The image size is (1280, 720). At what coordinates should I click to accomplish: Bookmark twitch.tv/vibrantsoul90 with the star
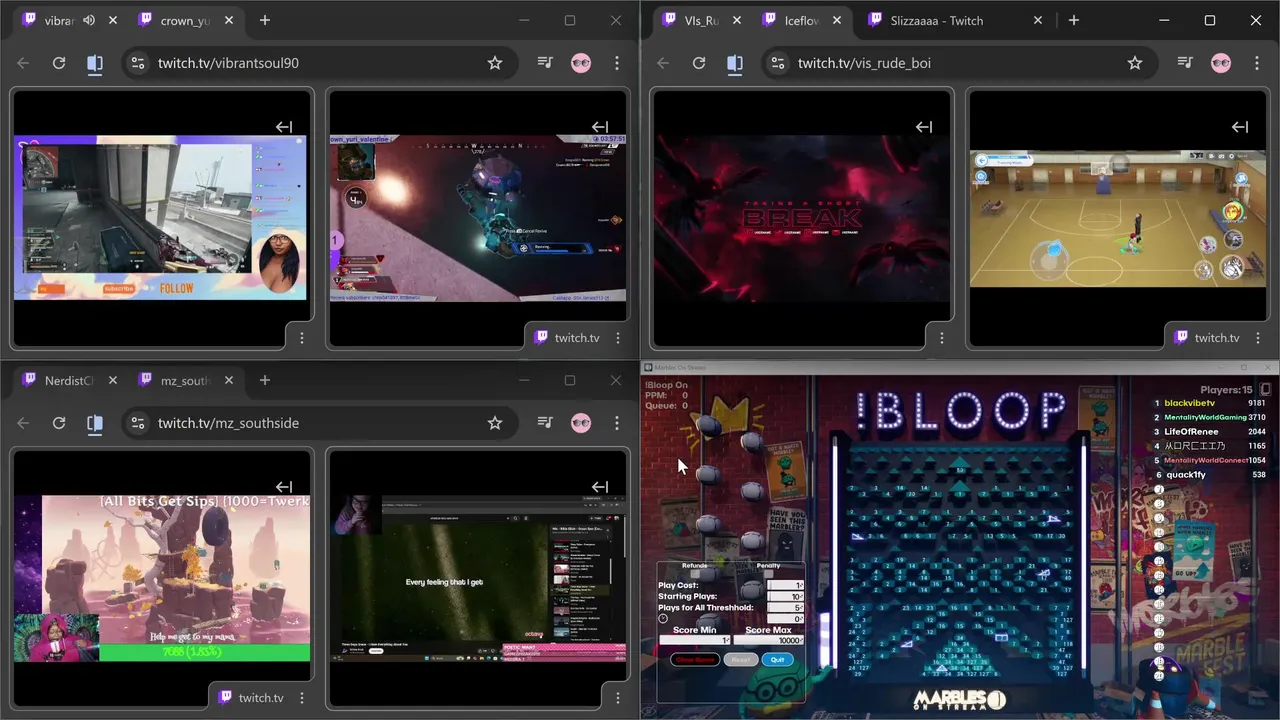[495, 63]
